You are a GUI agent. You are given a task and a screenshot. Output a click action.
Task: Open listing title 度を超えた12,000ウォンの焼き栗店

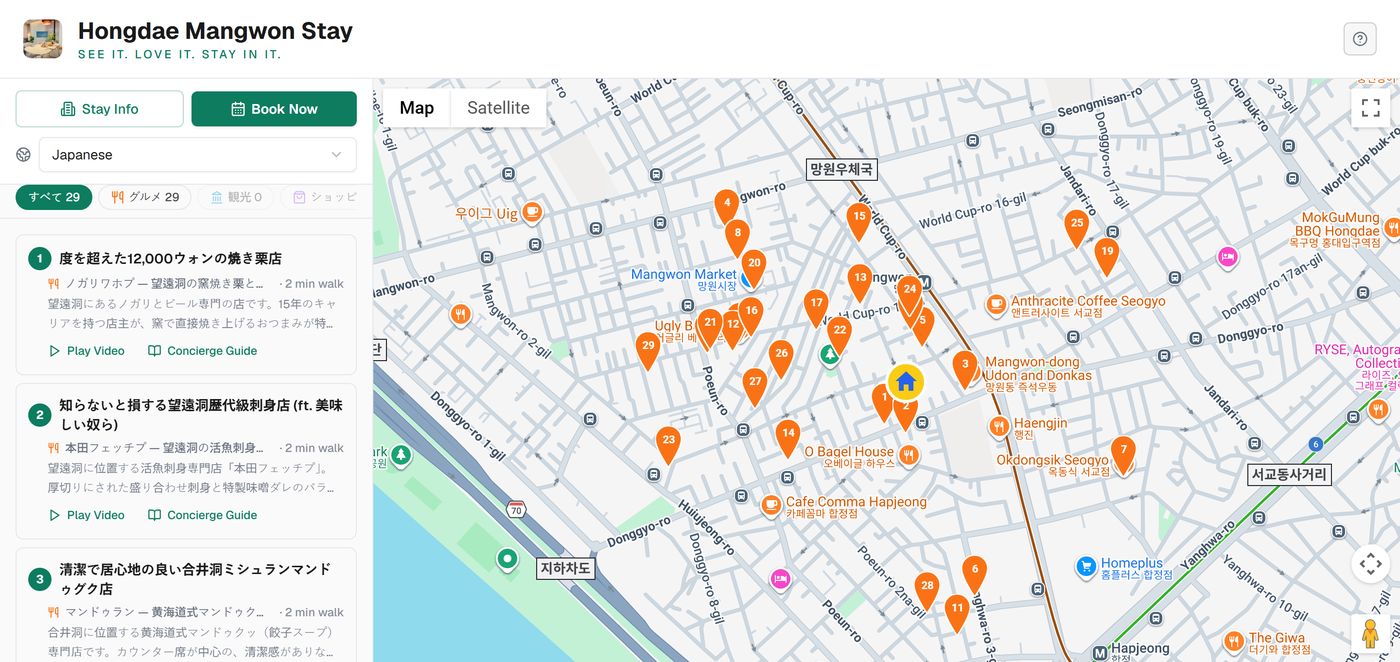click(x=170, y=259)
